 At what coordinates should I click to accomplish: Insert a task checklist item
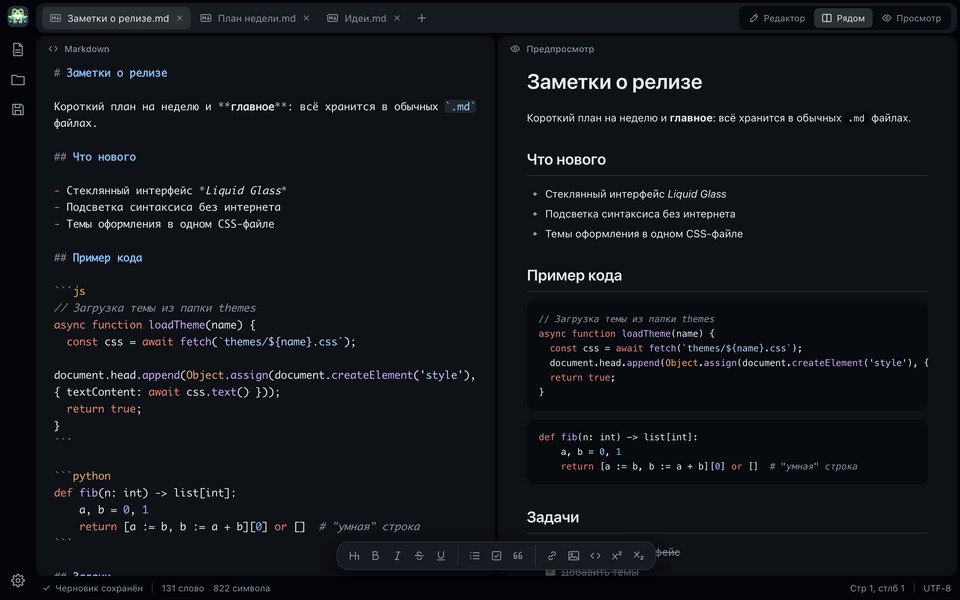(x=497, y=556)
